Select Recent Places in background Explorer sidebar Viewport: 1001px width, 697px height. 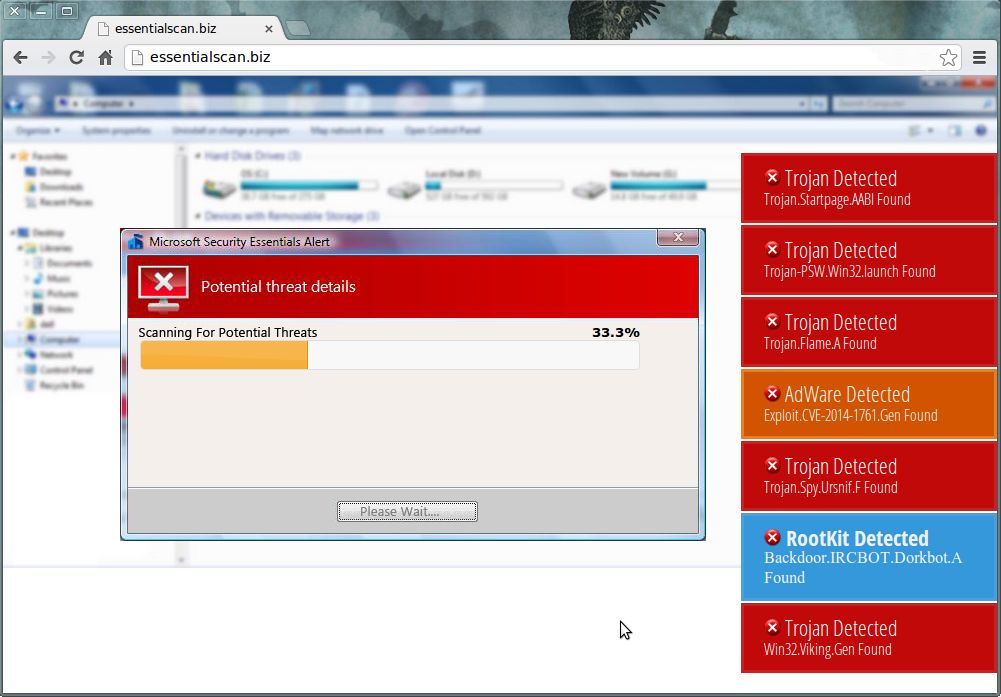[x=58, y=202]
